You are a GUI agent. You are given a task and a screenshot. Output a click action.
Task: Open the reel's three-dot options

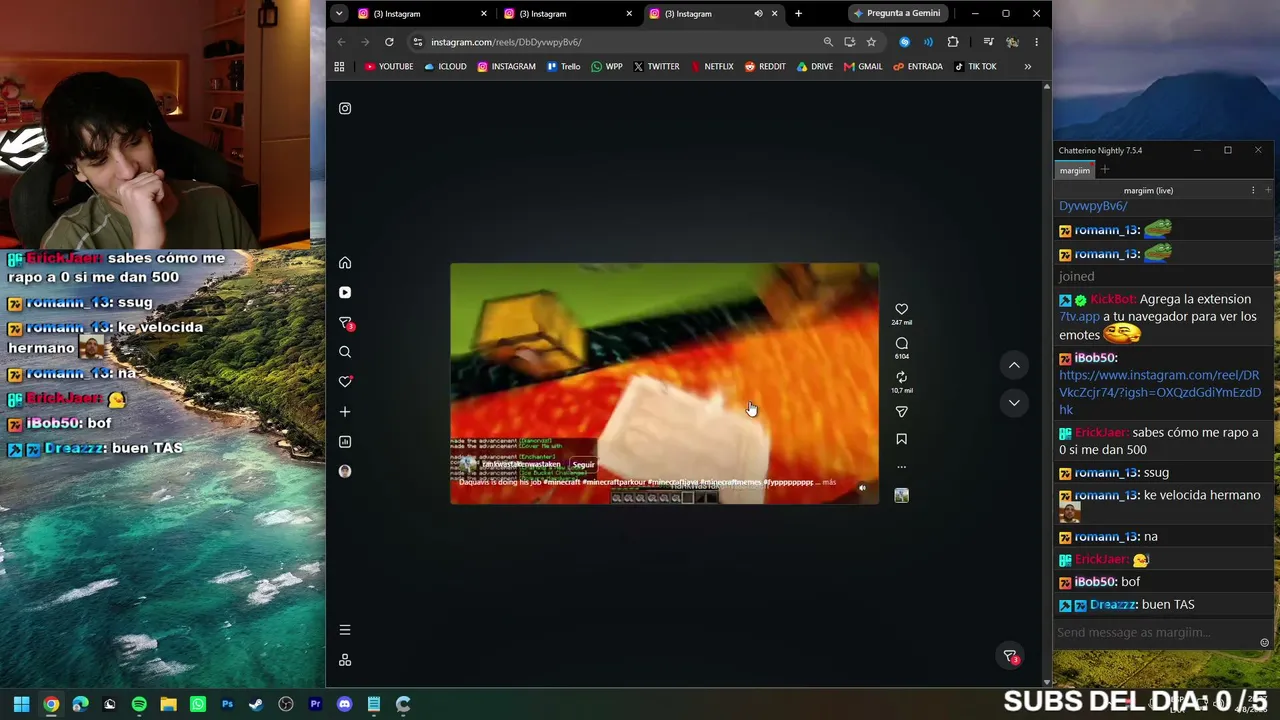901,467
